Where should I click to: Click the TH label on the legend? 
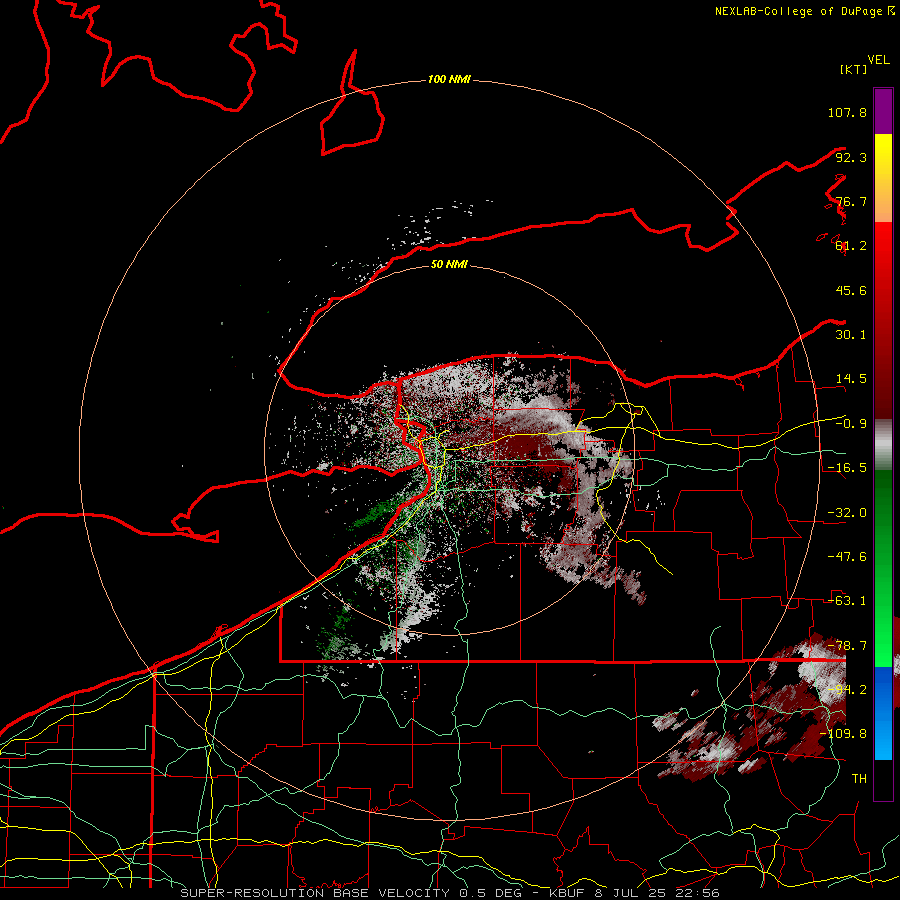(859, 779)
